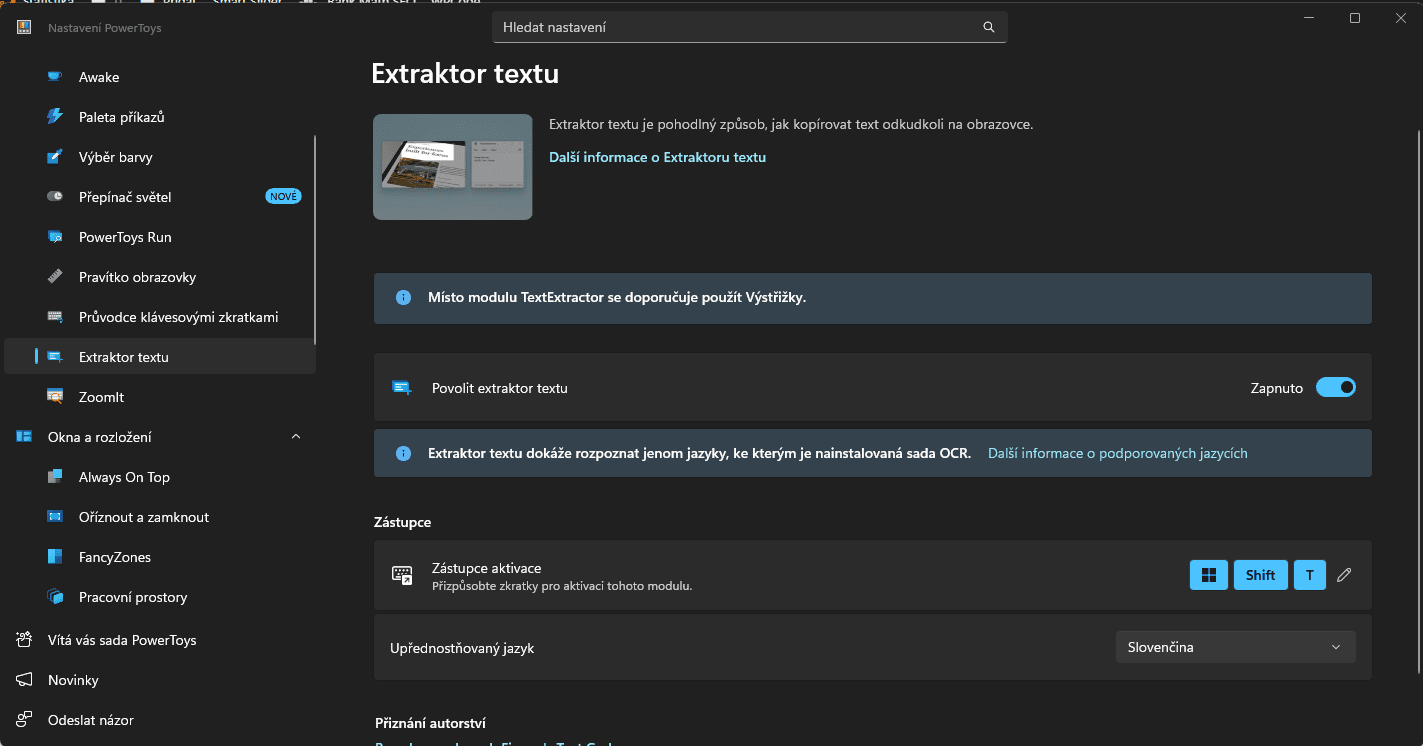The image size is (1423, 746).
Task: Click the Extraktor textu preview thumbnail
Action: pos(452,167)
